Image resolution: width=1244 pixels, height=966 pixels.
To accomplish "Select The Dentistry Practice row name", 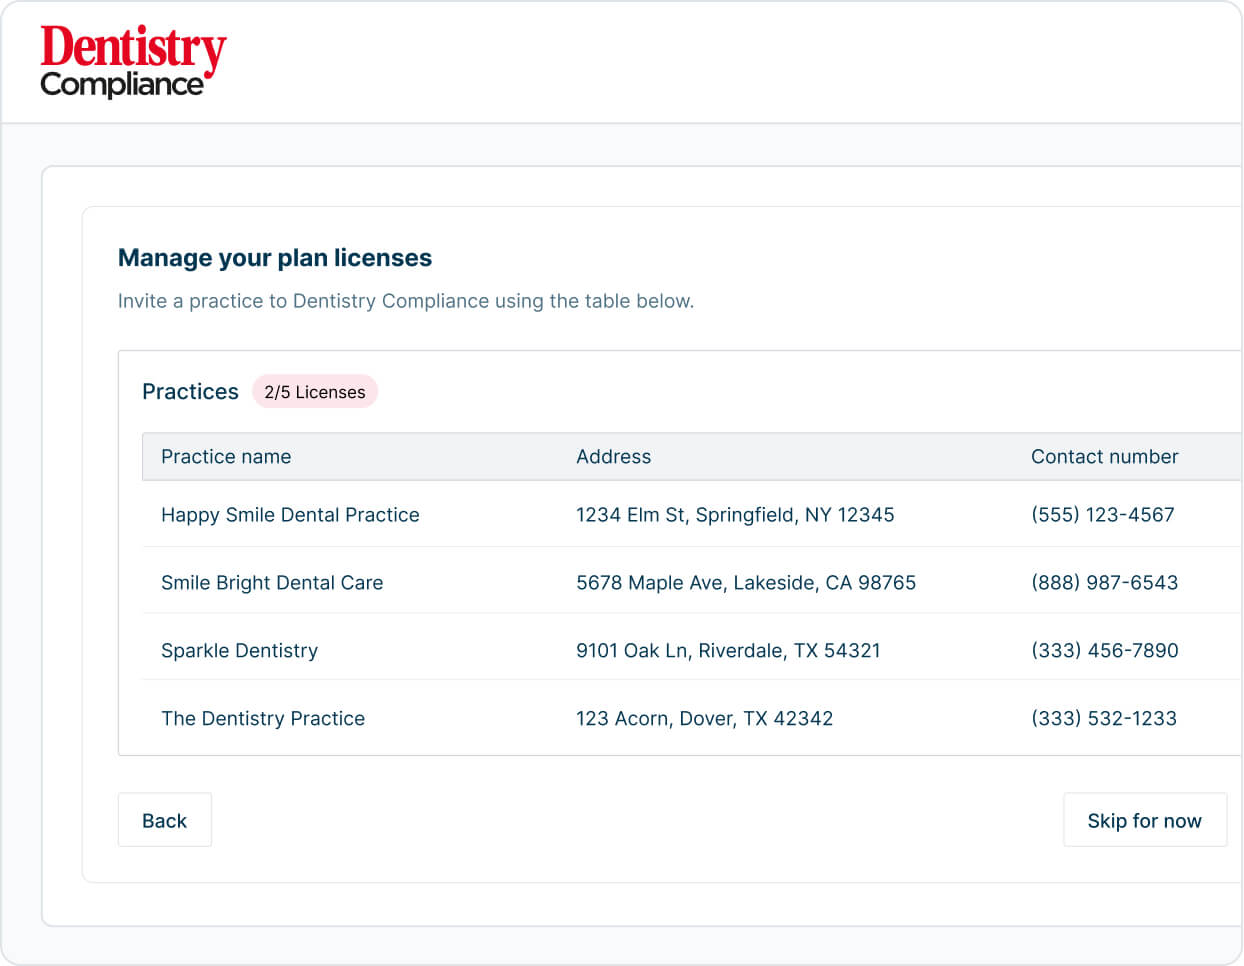I will pyautogui.click(x=263, y=719).
